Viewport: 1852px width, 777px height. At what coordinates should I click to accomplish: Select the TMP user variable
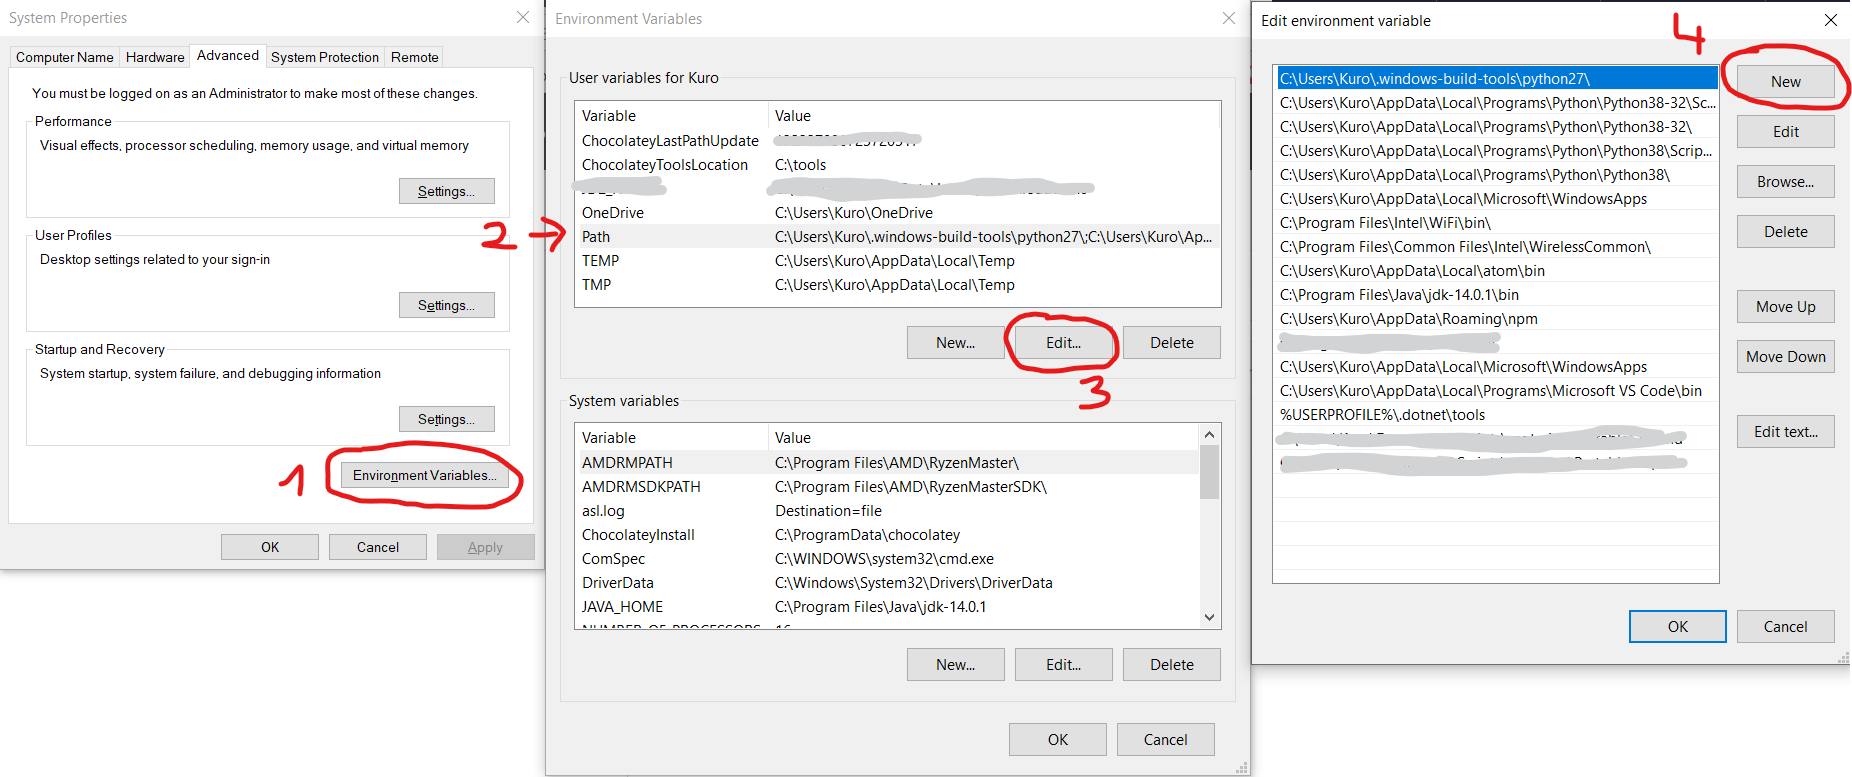coord(897,285)
